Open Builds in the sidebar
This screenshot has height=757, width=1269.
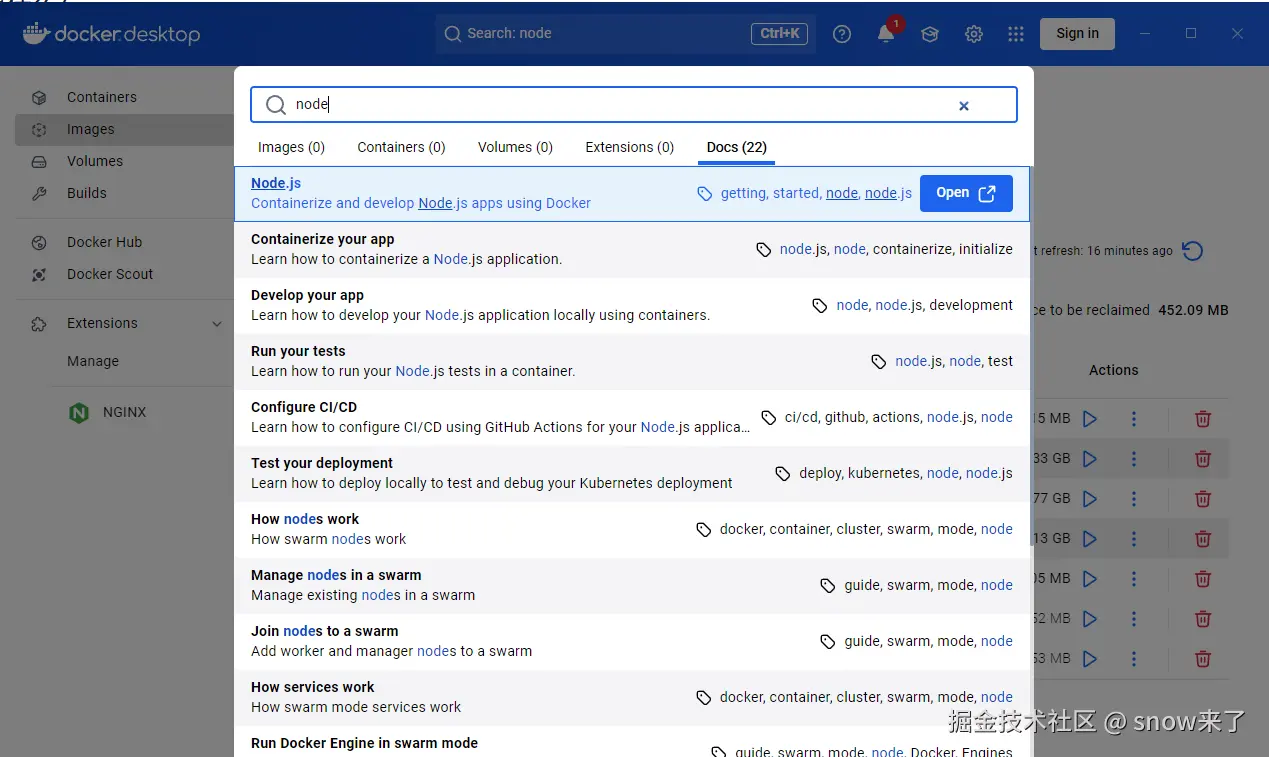pyautogui.click(x=124, y=193)
